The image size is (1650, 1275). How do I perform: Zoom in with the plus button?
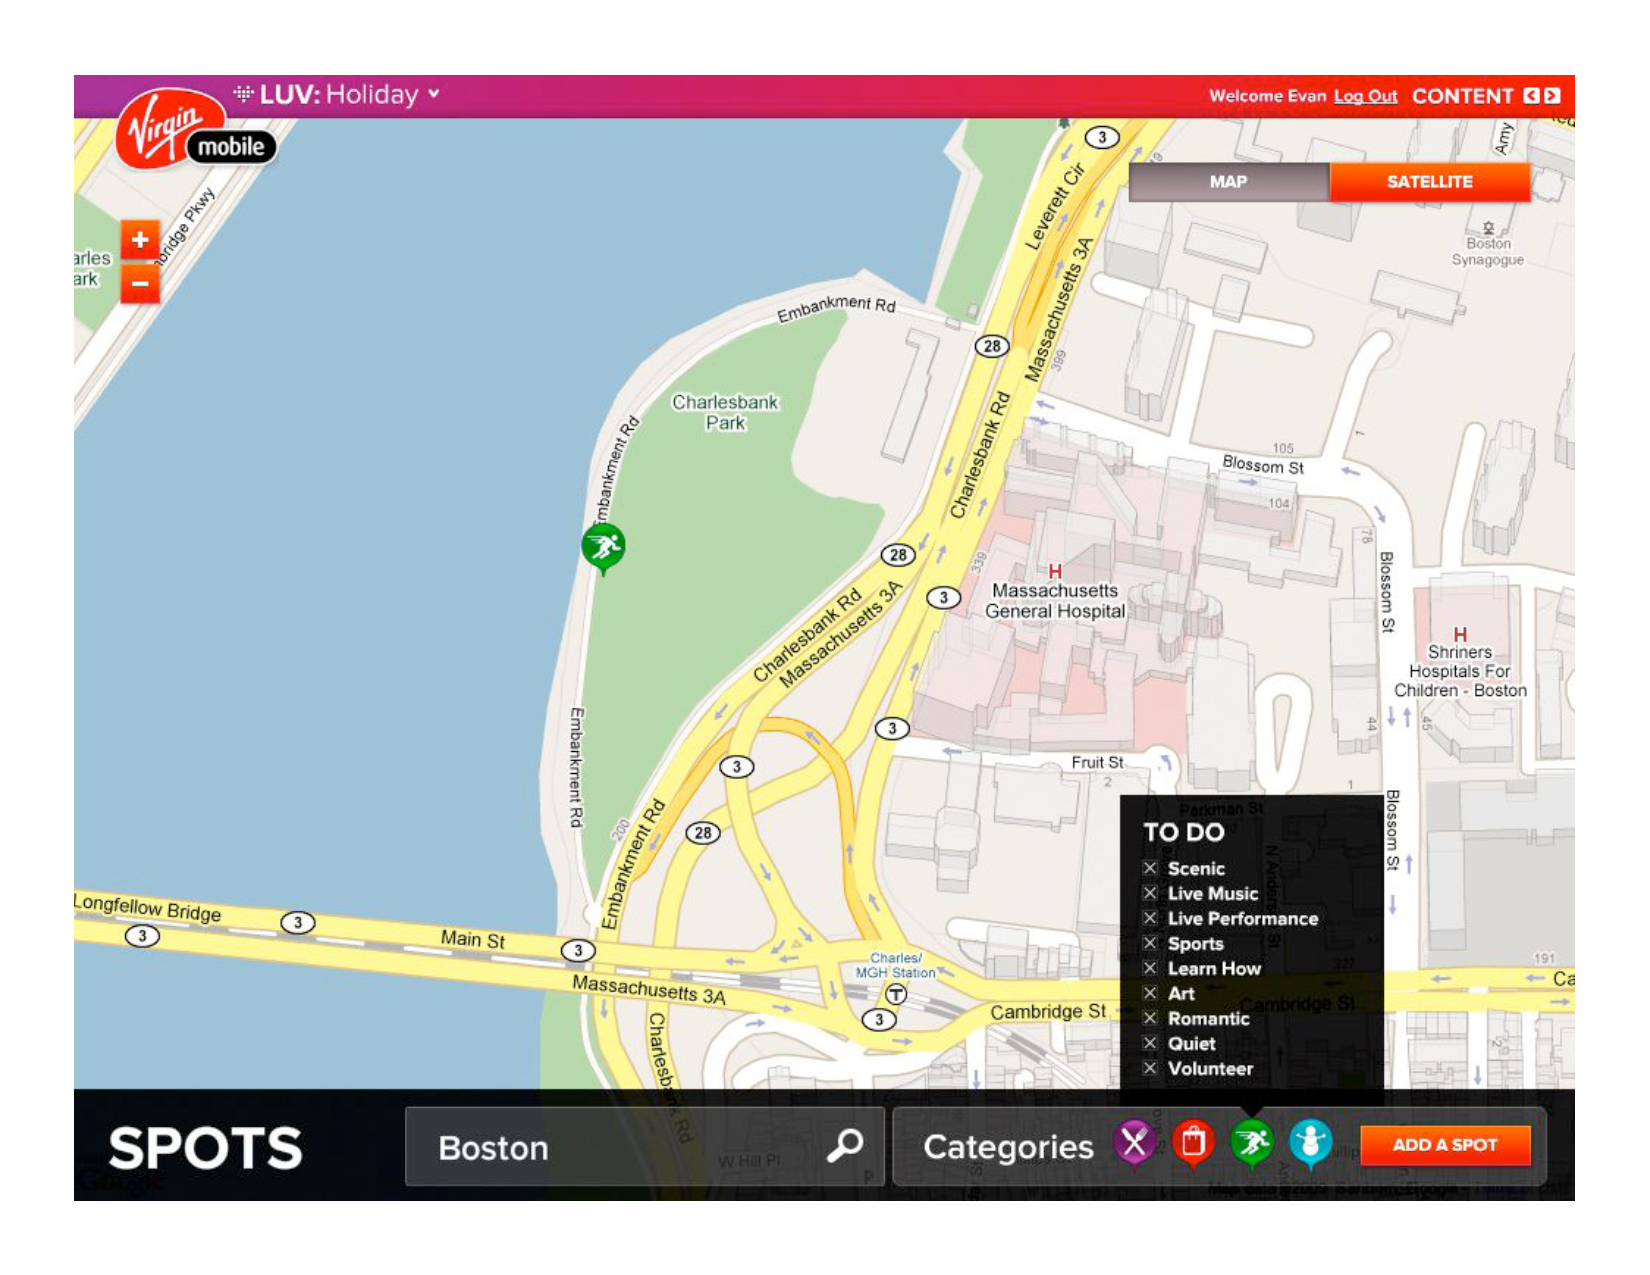pos(140,240)
